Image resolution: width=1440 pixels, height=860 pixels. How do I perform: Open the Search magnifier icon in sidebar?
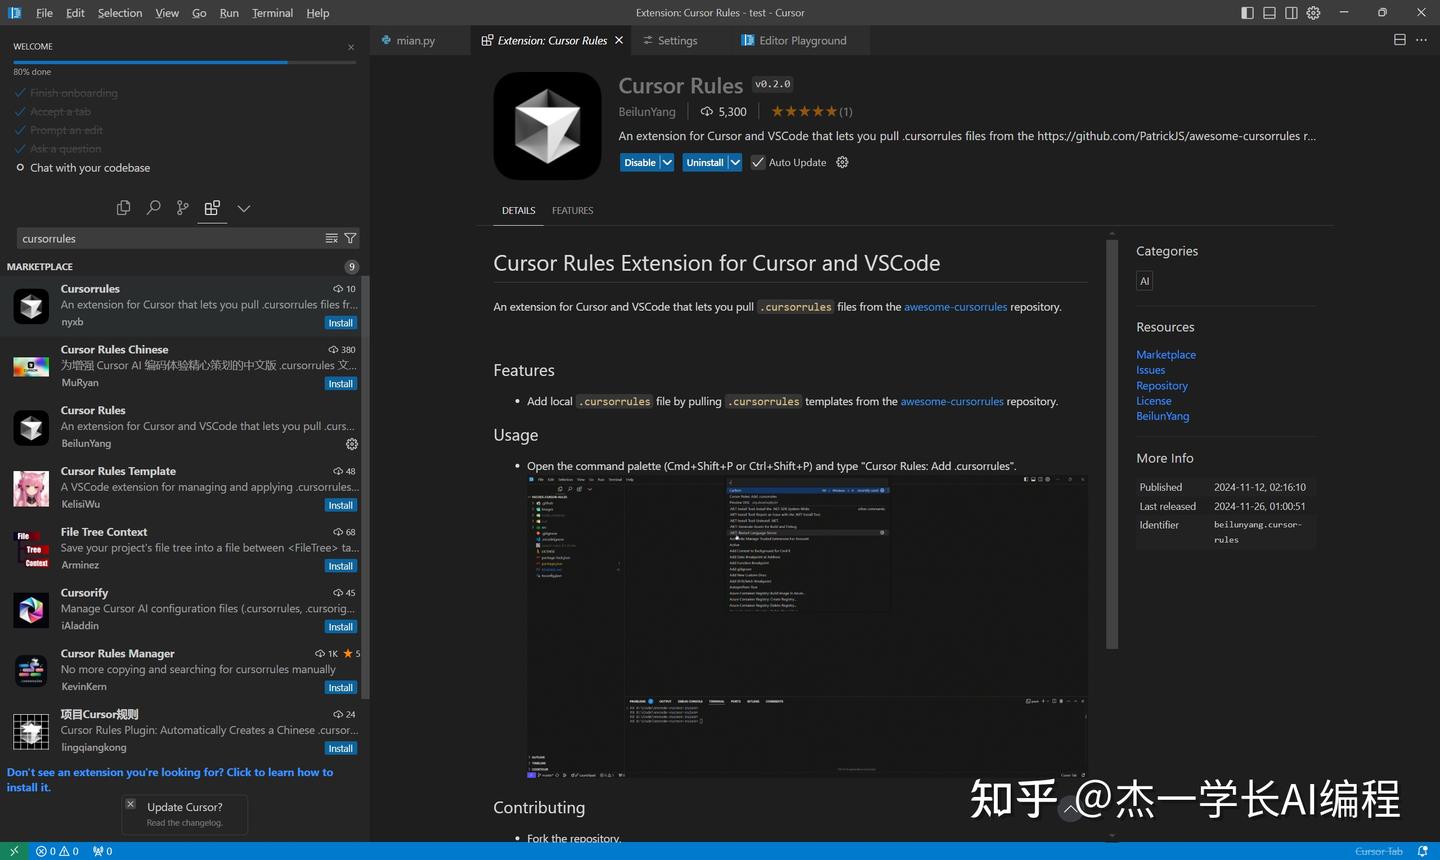coord(153,208)
